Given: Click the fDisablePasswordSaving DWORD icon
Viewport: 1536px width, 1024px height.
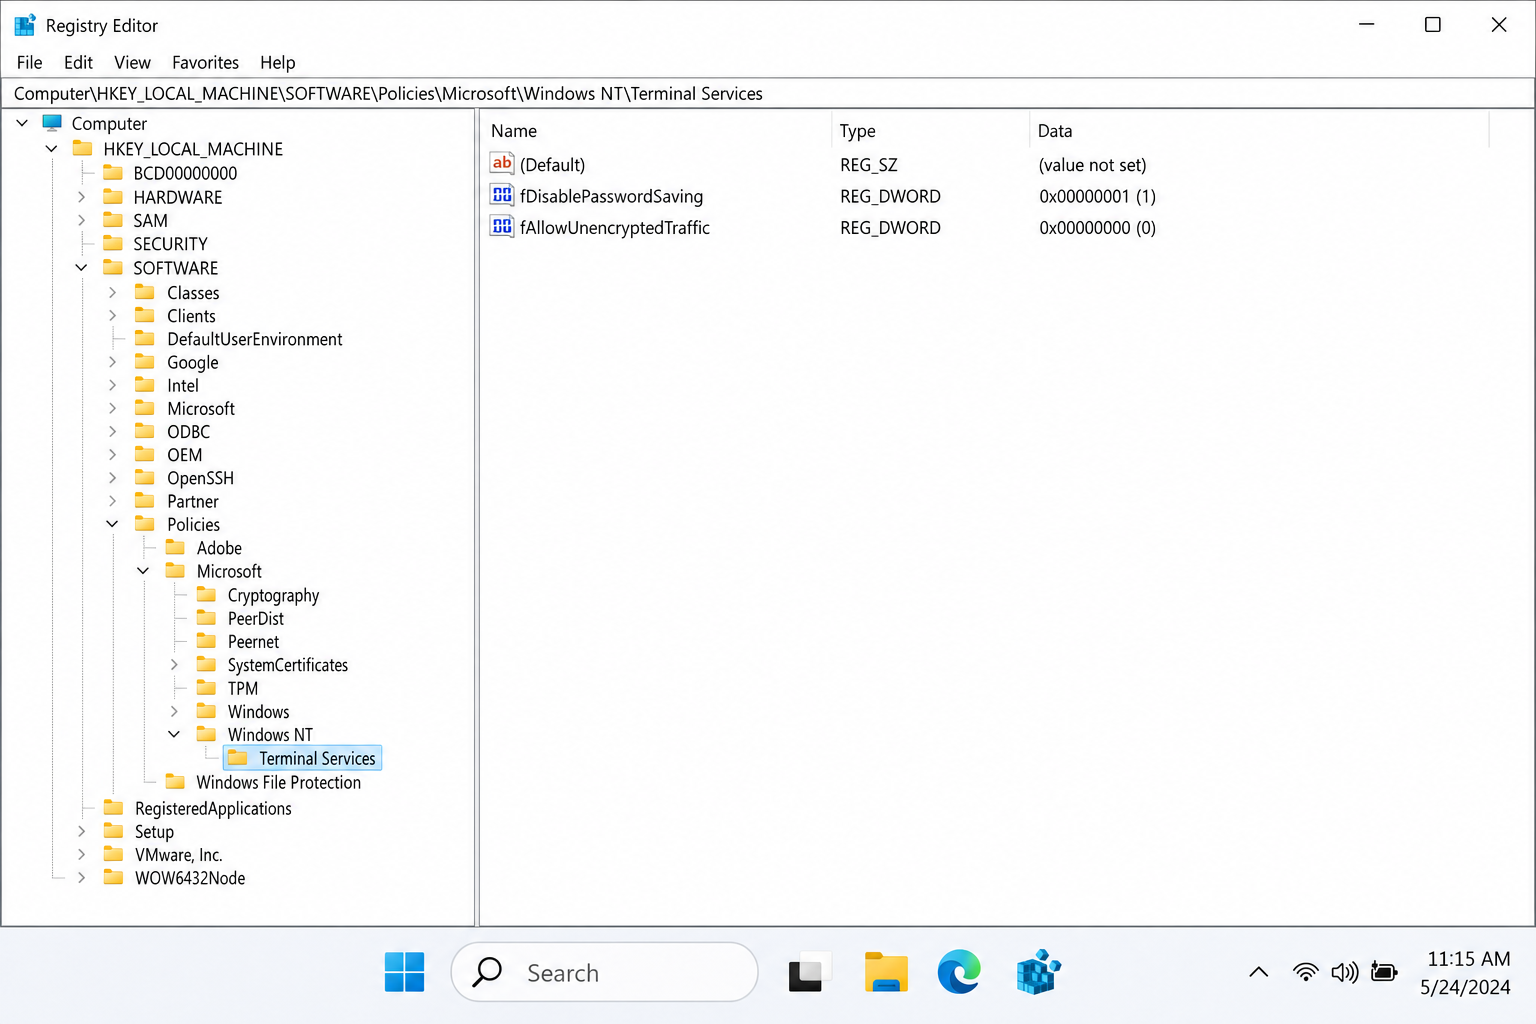Looking at the screenshot, I should 502,195.
